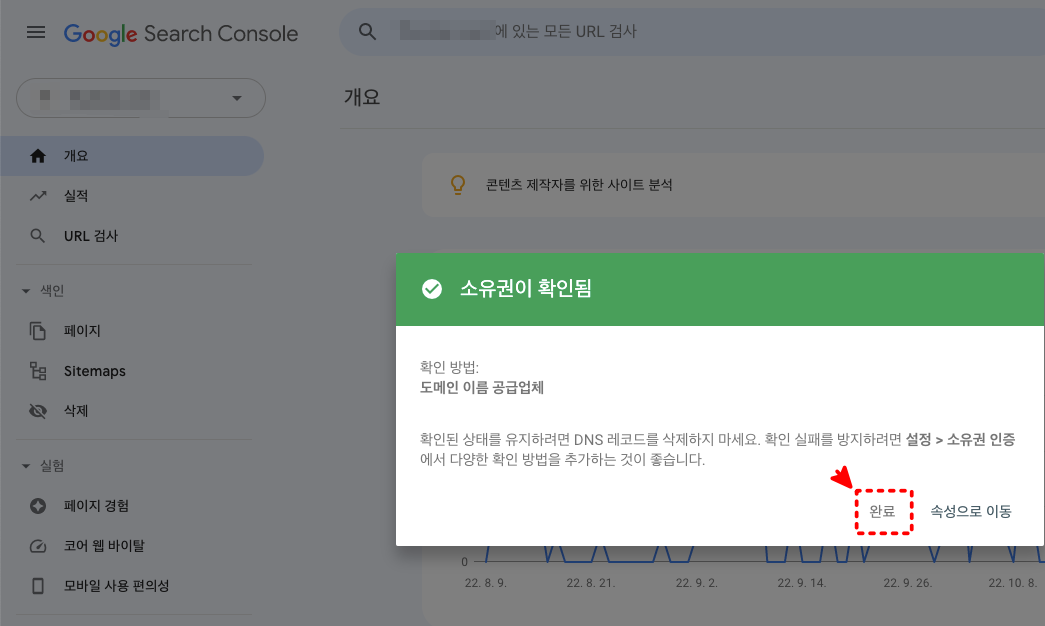Open URL 검사 via the magnifier icon

[x=38, y=235]
